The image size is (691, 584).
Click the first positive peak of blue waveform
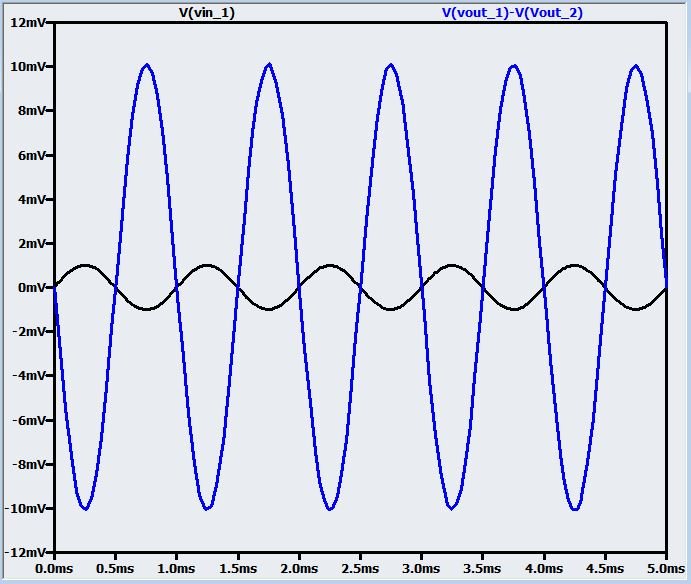[146, 65]
